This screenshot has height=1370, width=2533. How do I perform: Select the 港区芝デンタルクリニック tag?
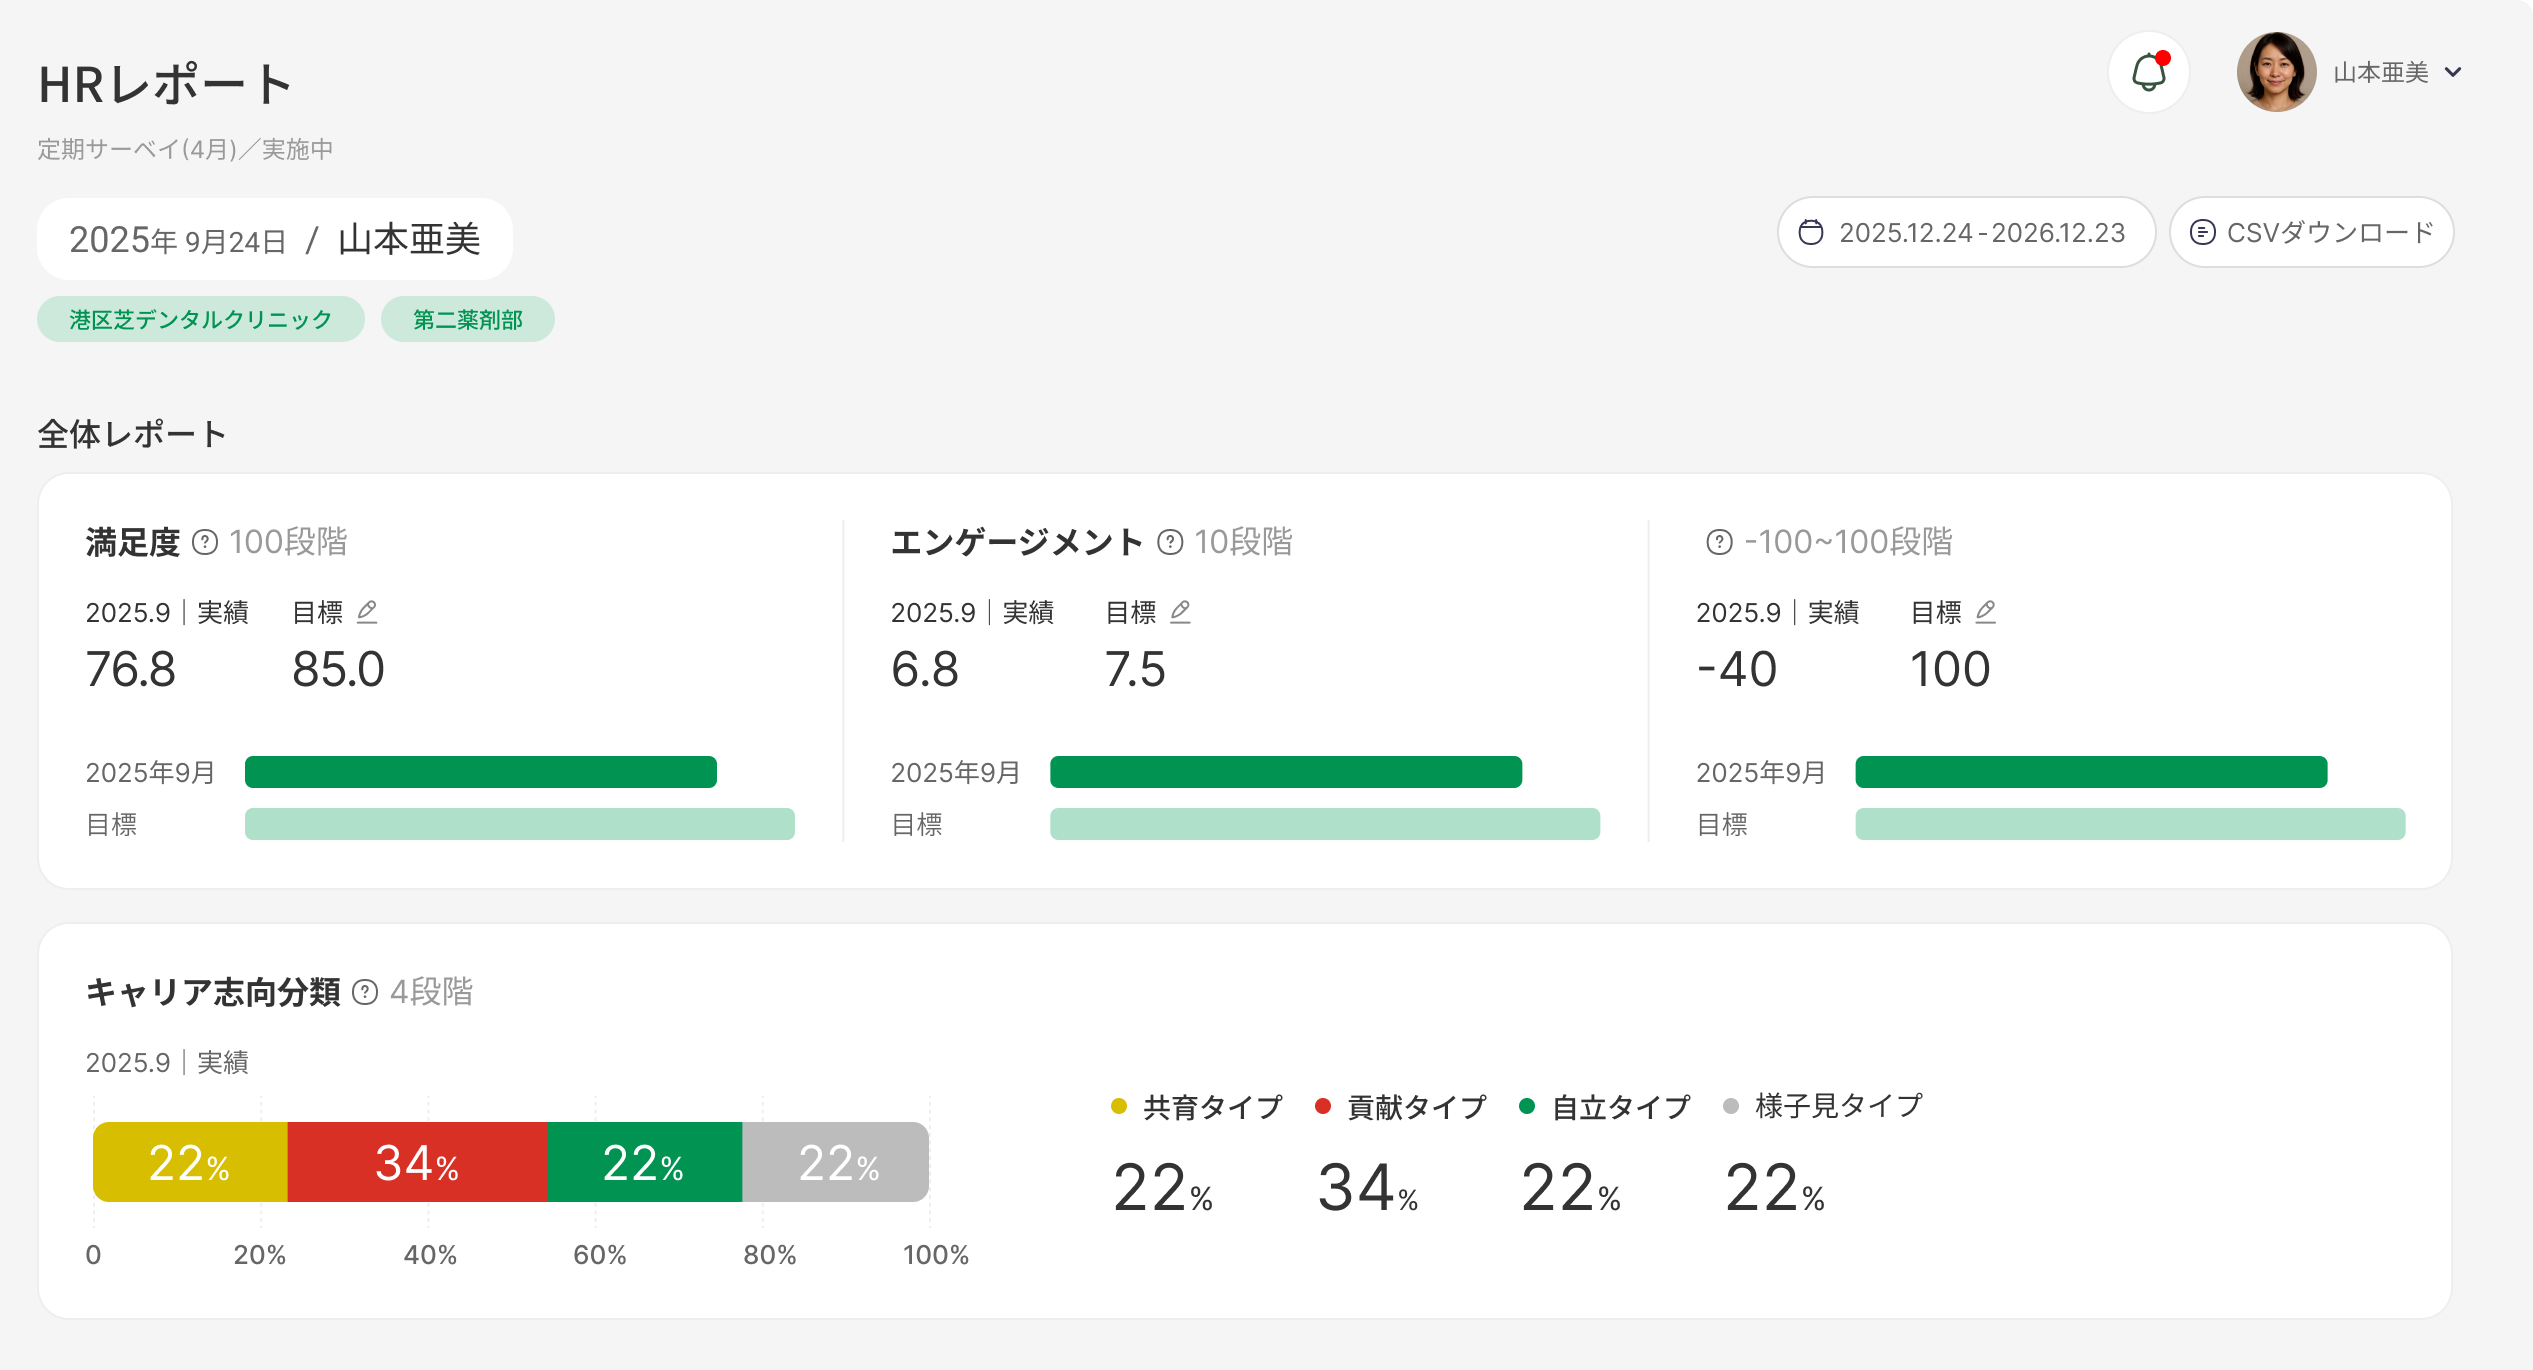(x=201, y=319)
